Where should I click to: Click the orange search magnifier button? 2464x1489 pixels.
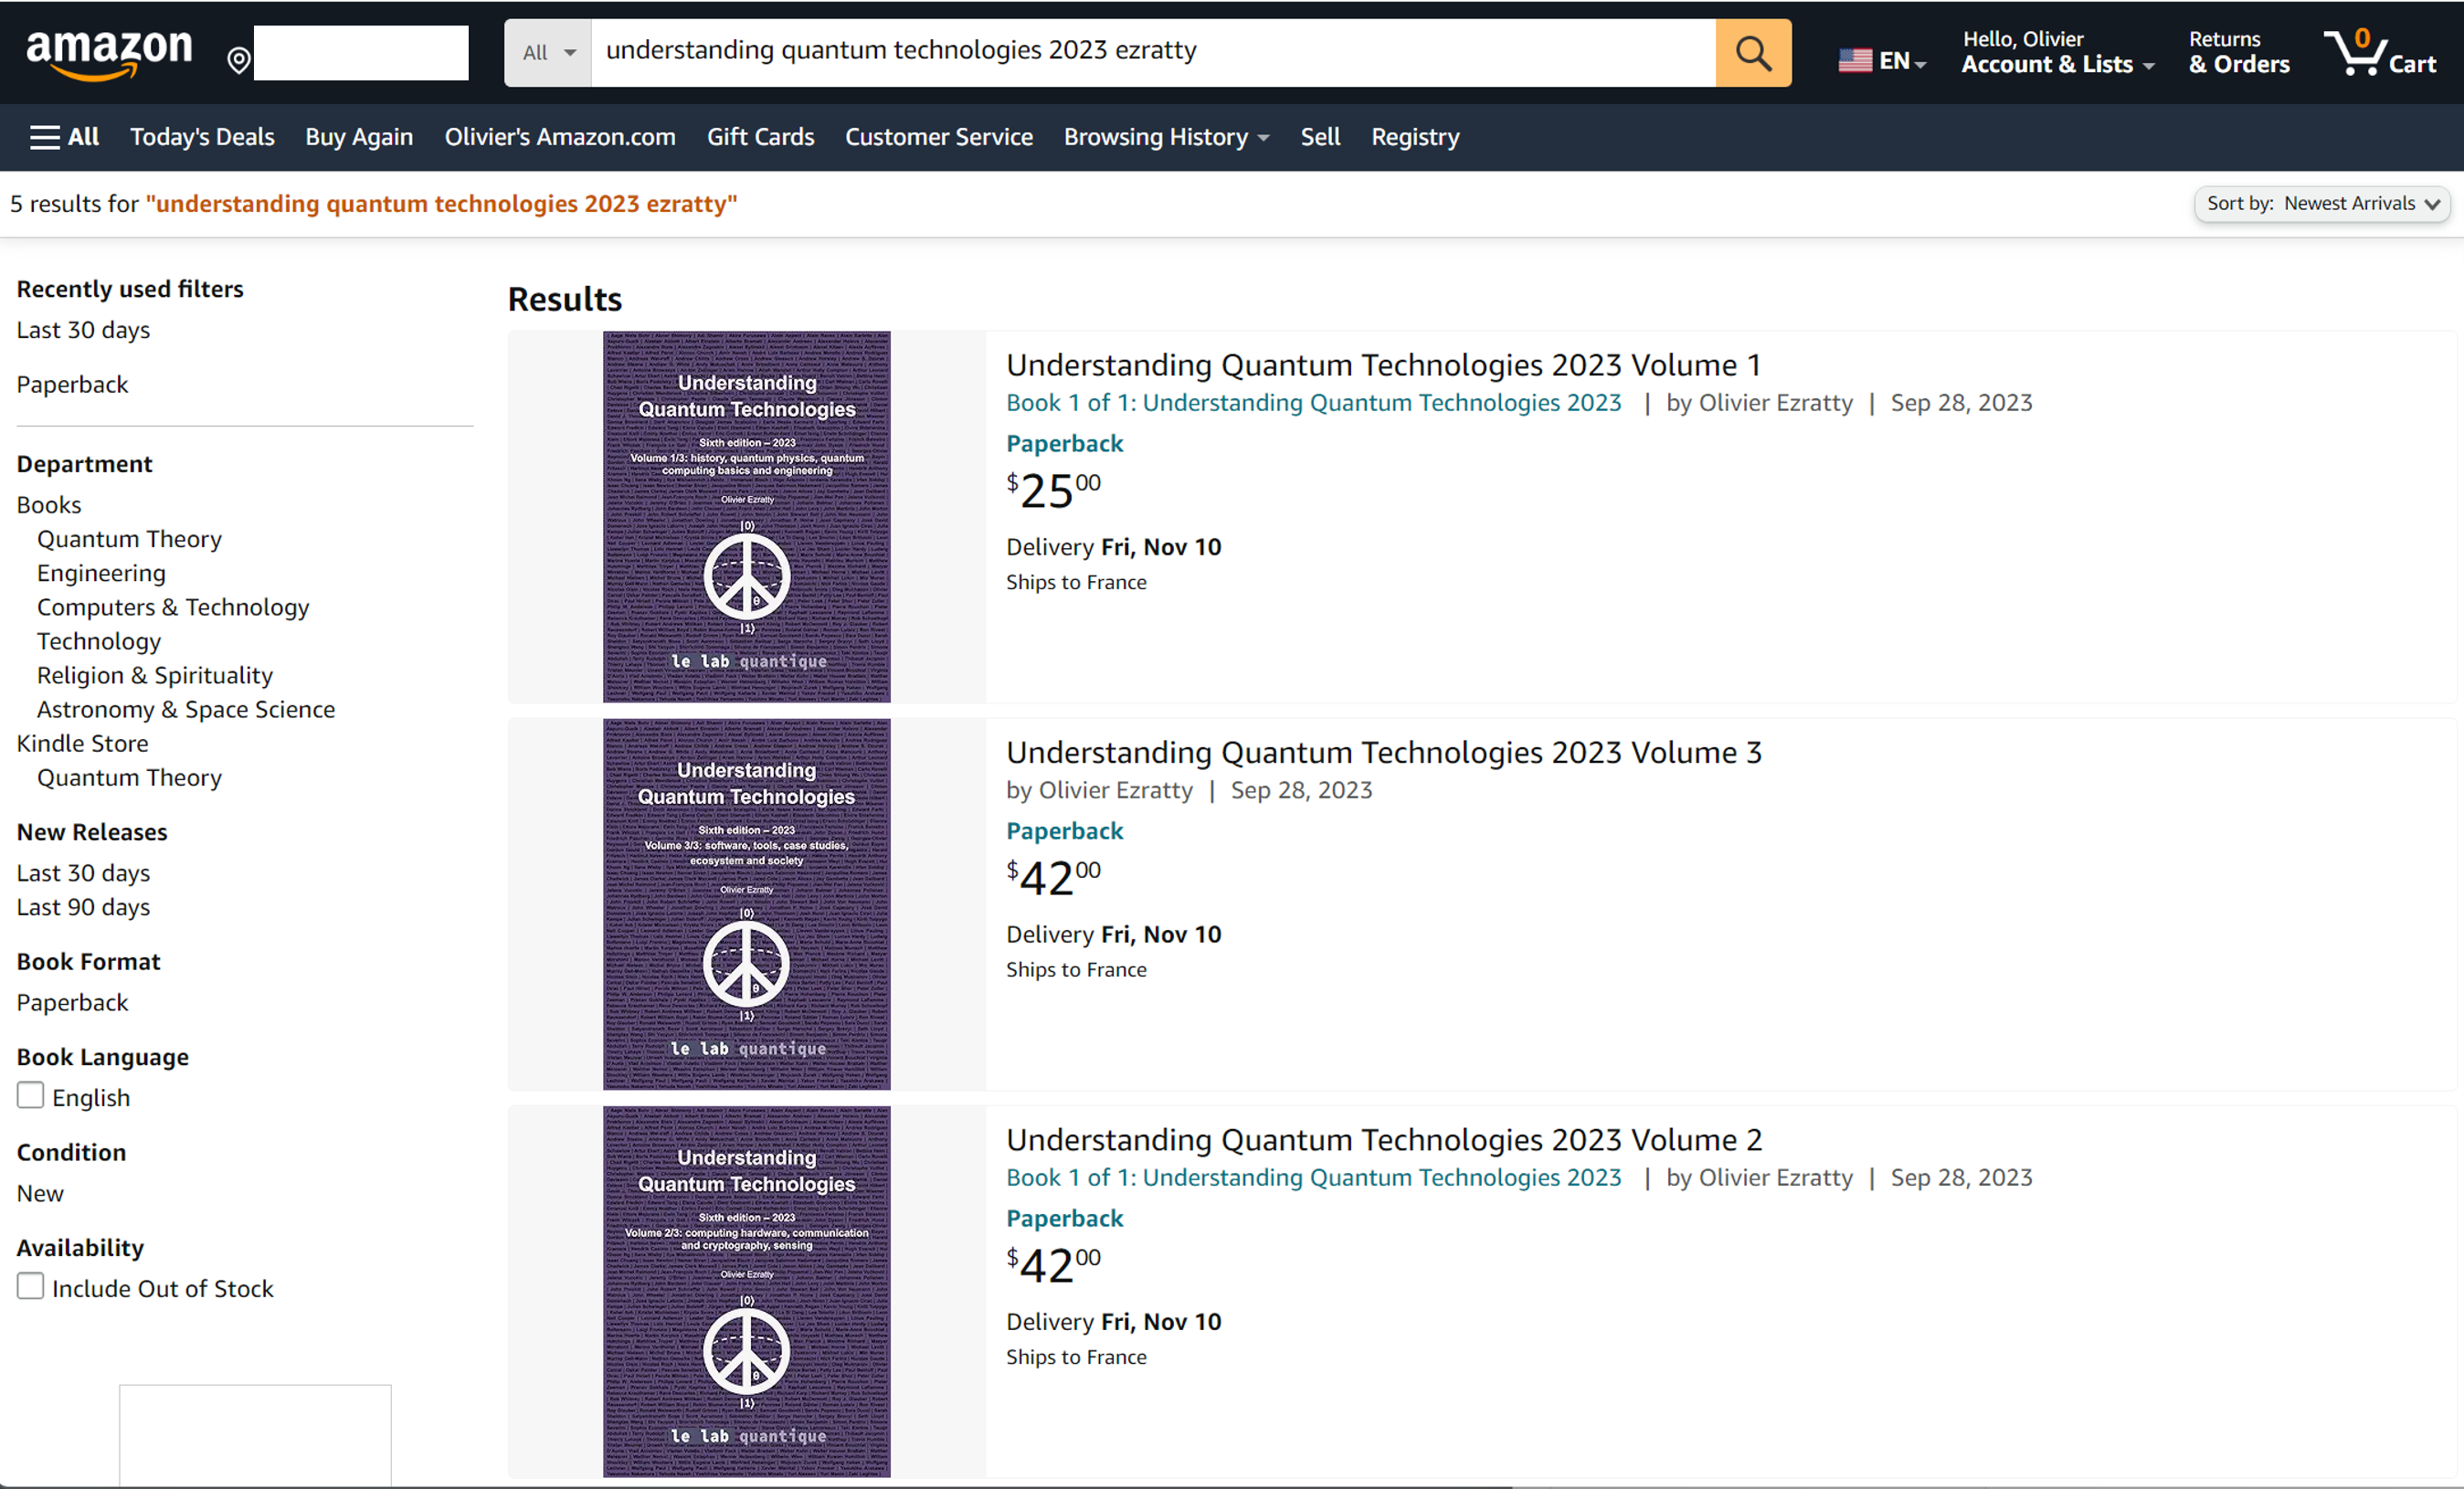[1753, 53]
